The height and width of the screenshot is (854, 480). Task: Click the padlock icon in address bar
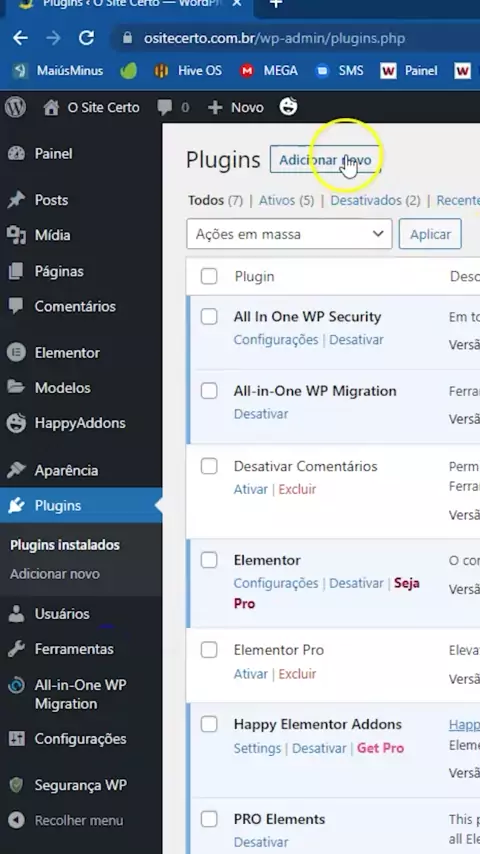pyautogui.click(x=127, y=38)
